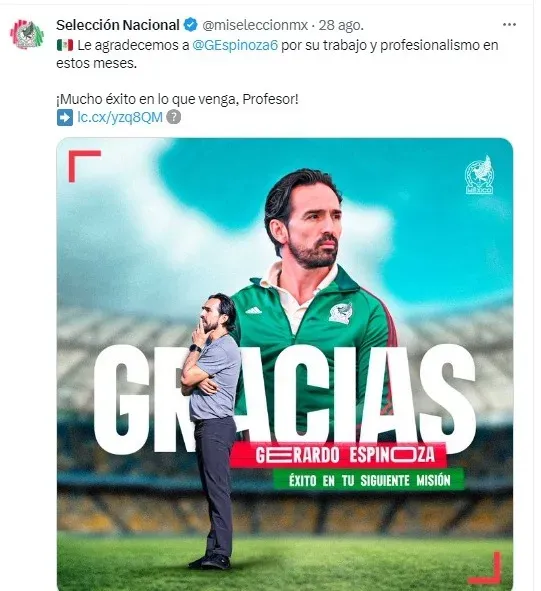
Task: Follow the lc.cx/yzq8QM short link
Action: [x=120, y=117]
